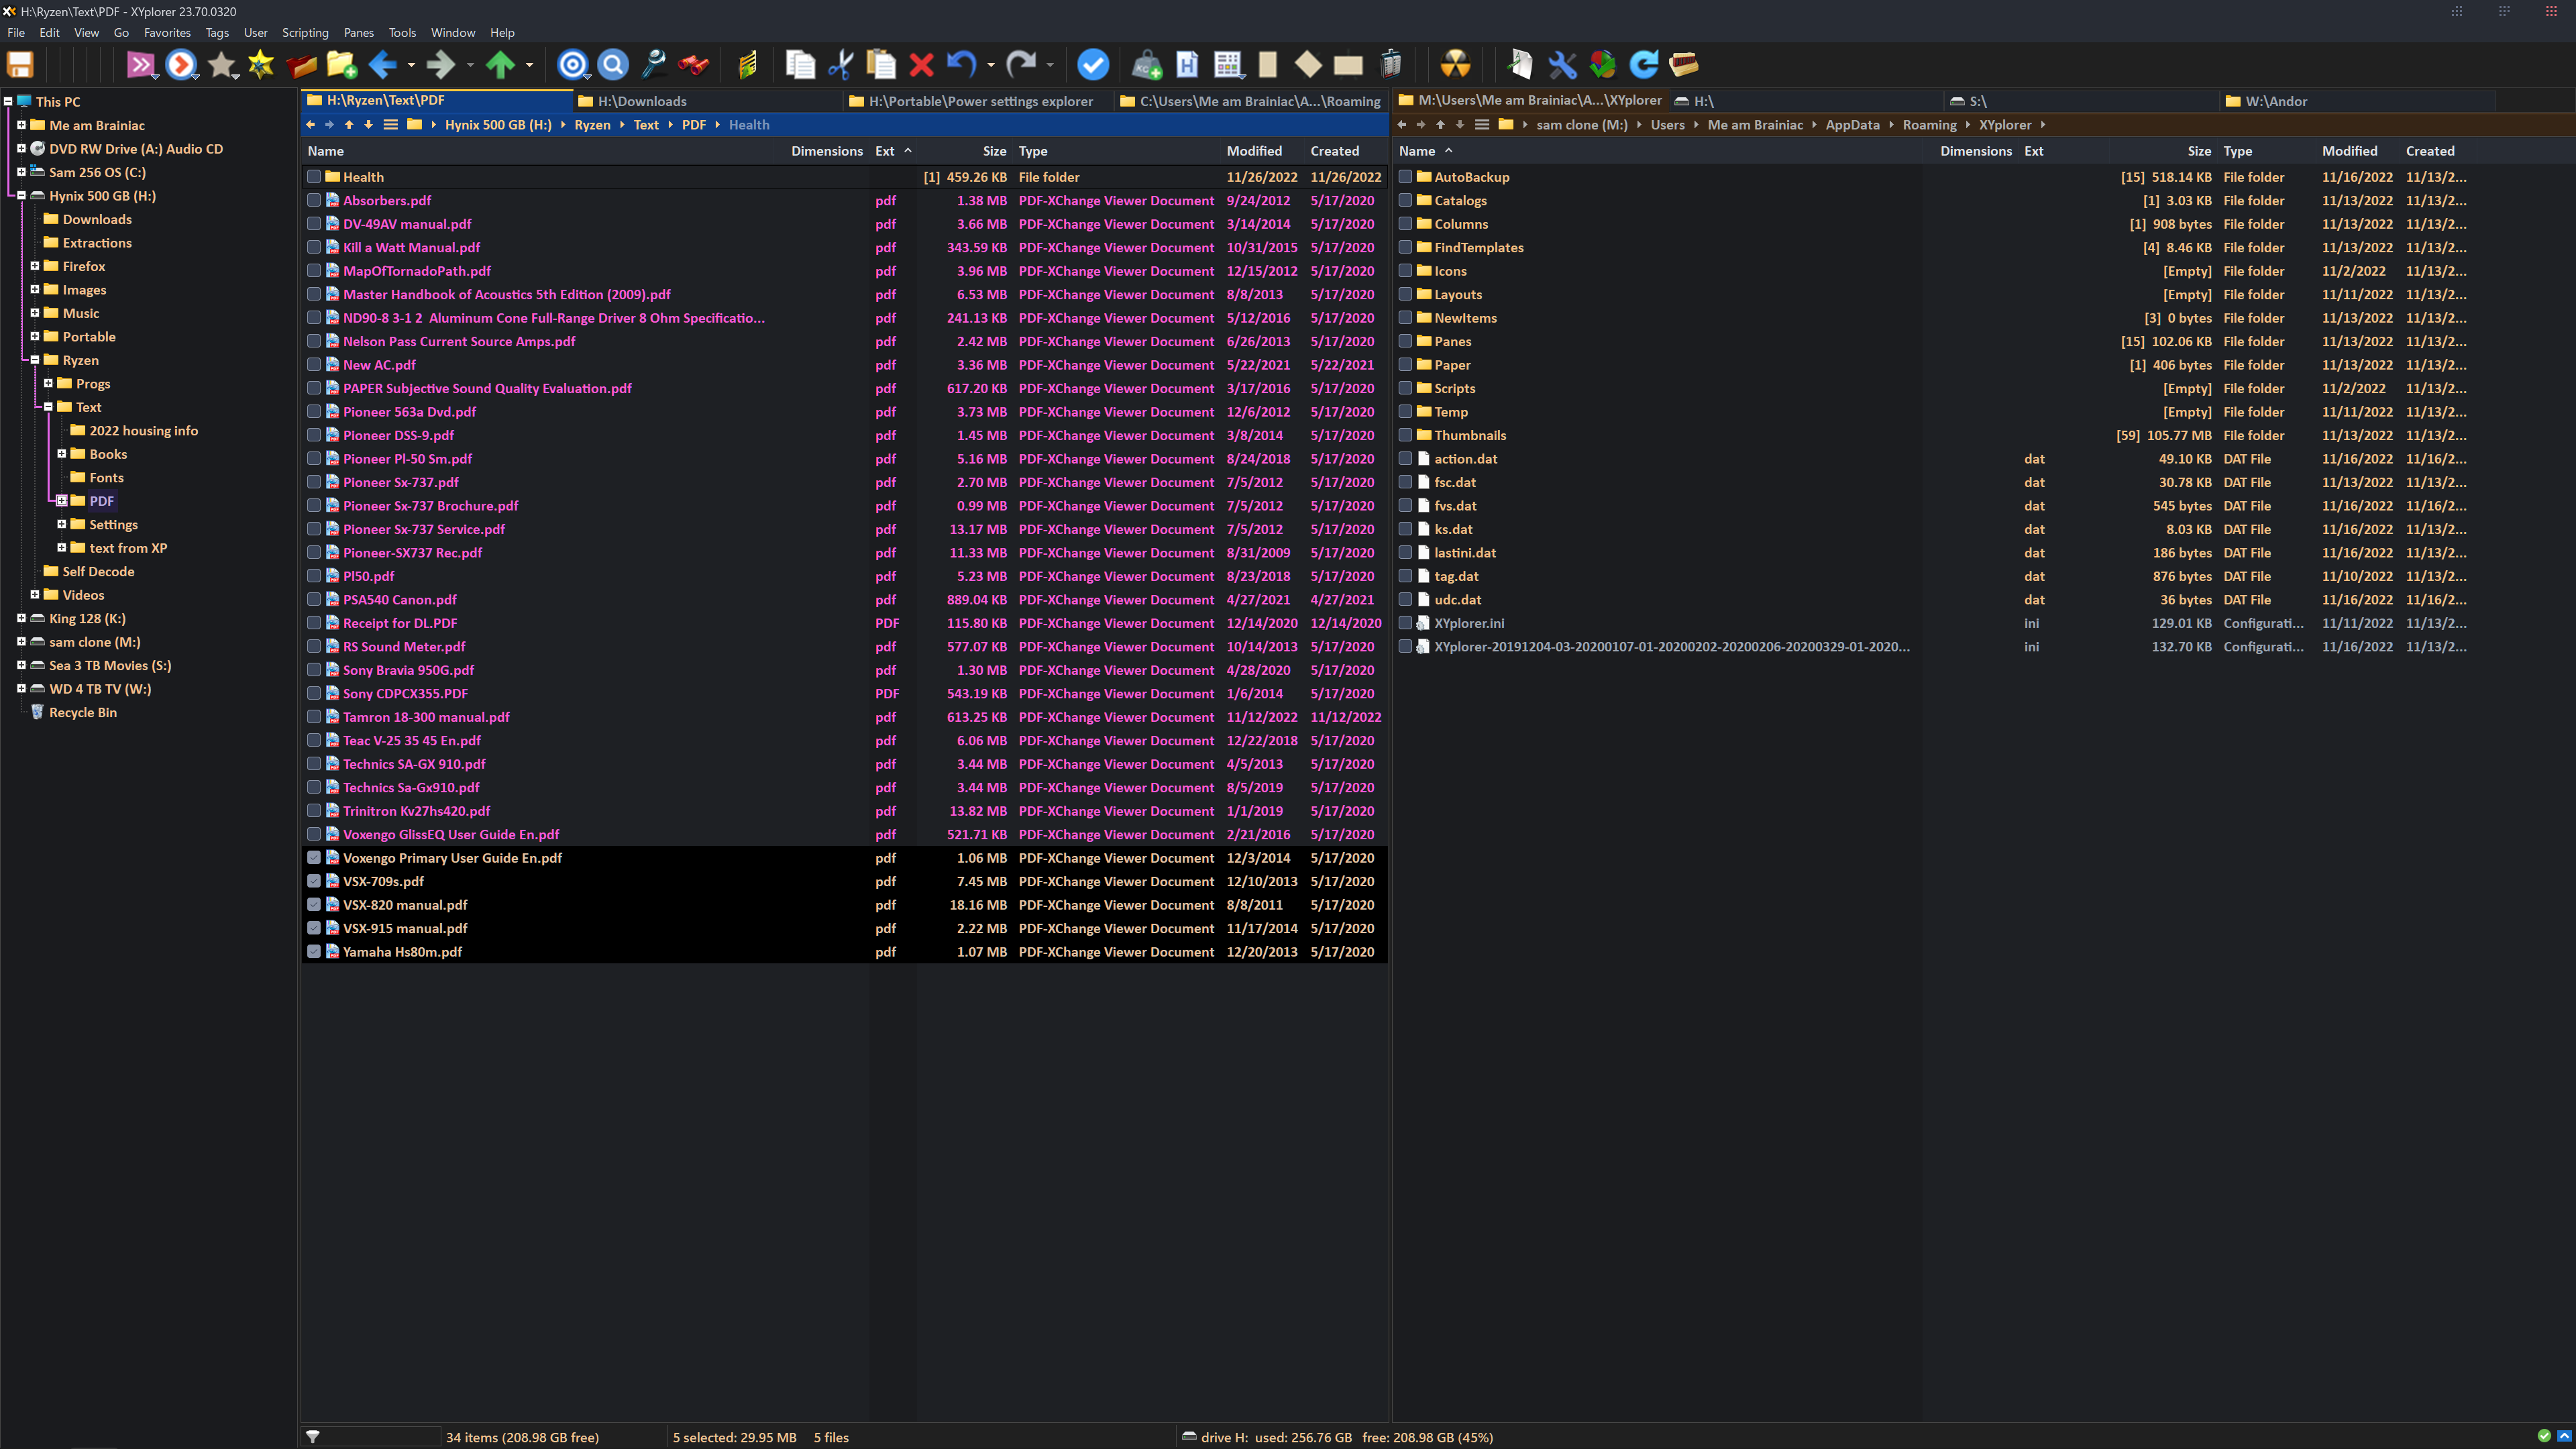Click the blue checkmark circle icon
The image size is (2576, 1449).
click(1093, 65)
